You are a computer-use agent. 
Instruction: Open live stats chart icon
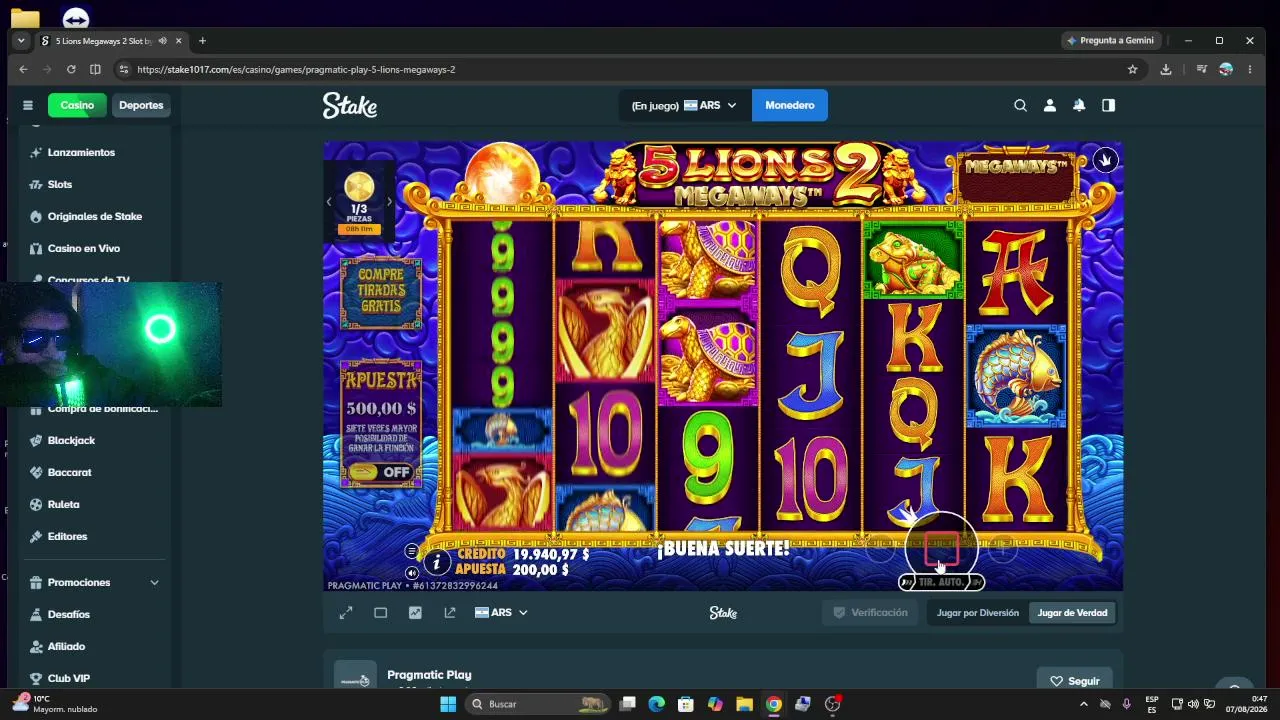coord(415,613)
